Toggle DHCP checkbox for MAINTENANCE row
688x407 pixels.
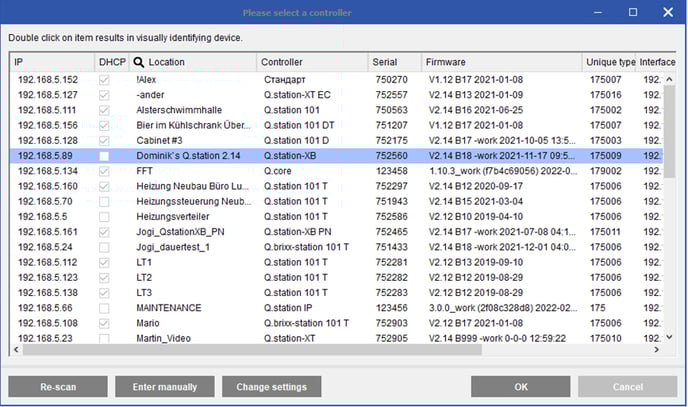pos(104,308)
